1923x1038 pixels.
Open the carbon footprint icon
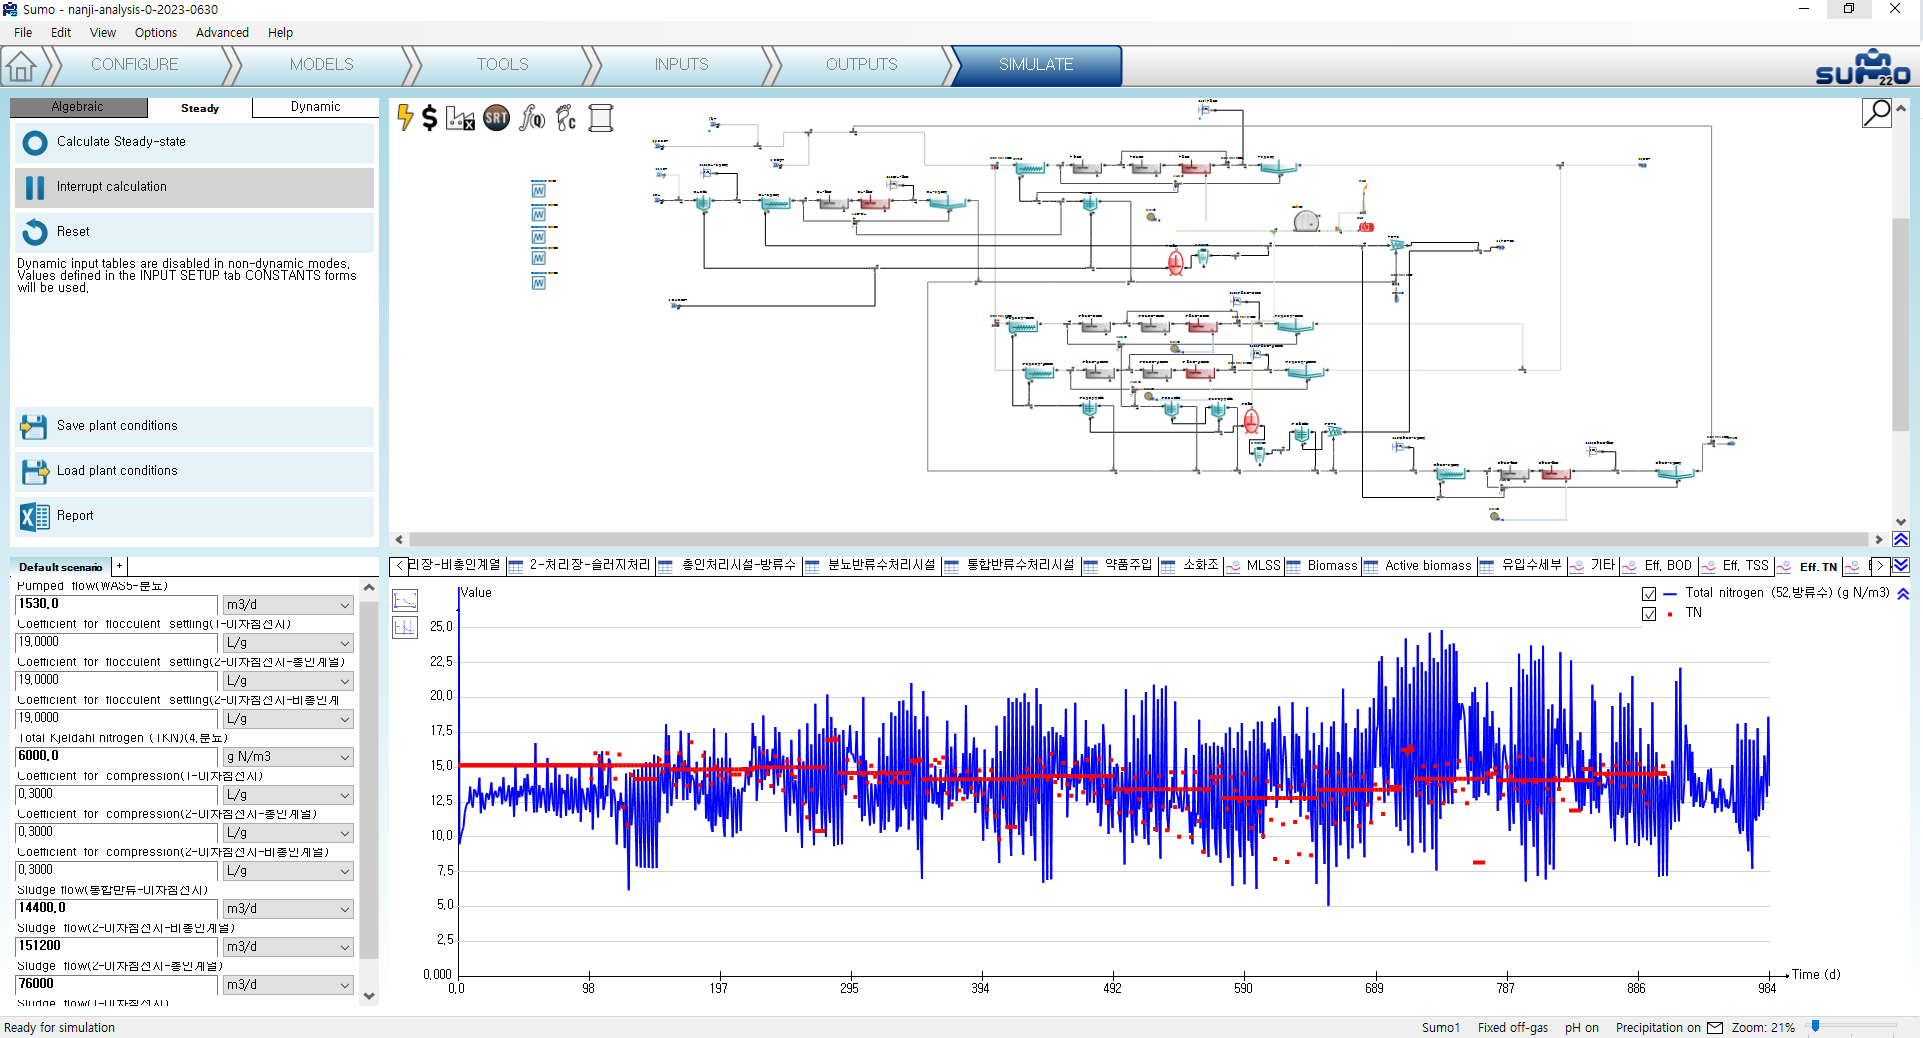tap(566, 118)
